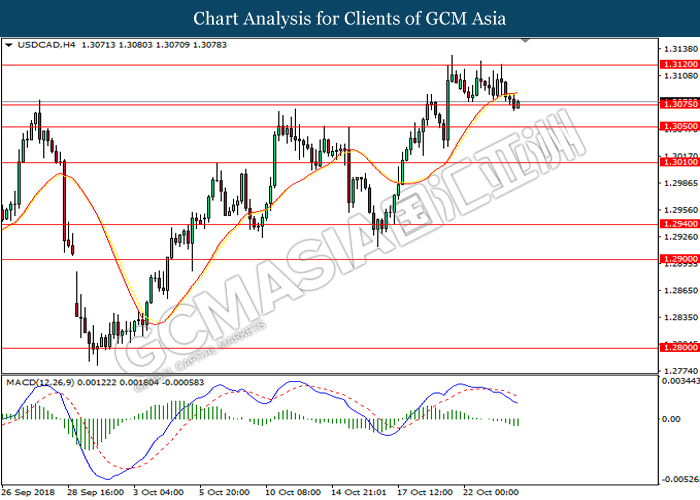Click the 1.30750 red price label
Screen dimensions: 700x500
tap(680, 104)
